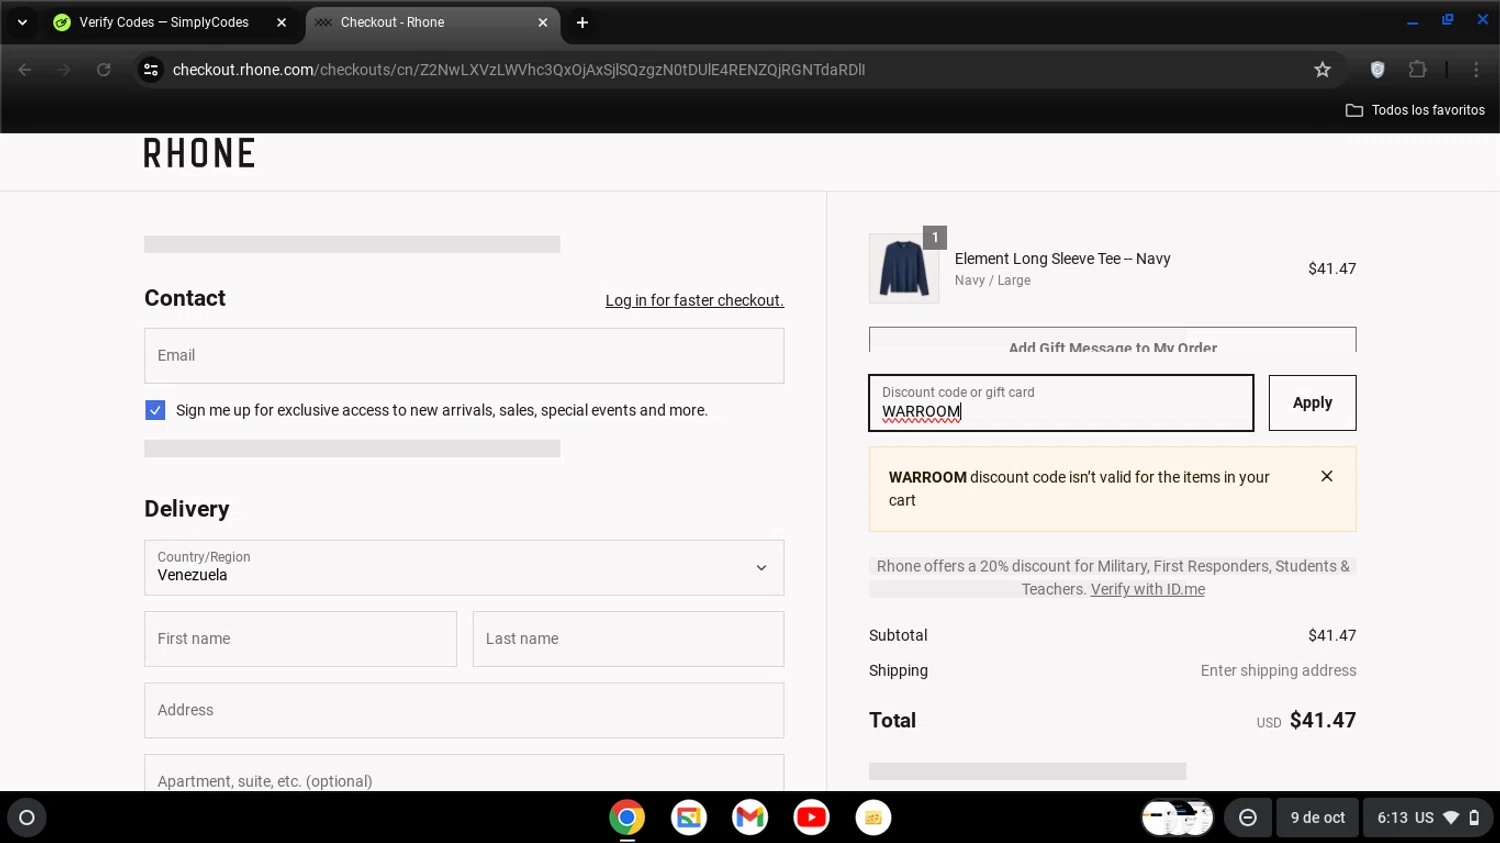Open the yellow notes app on the shelf
The width and height of the screenshot is (1500, 843).
tap(873, 818)
